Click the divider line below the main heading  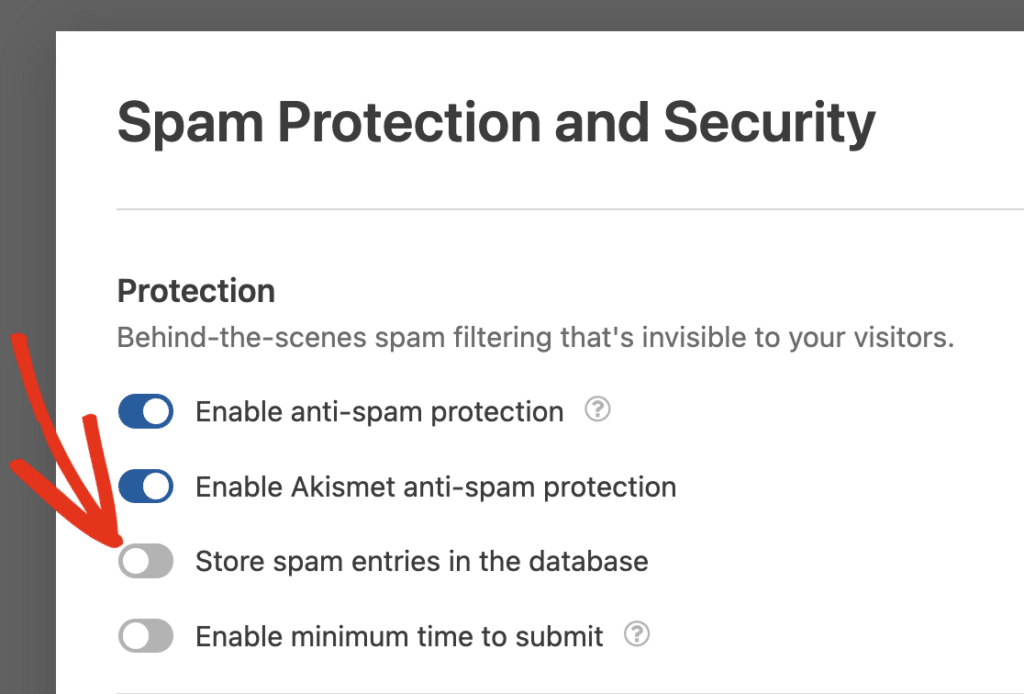(x=570, y=209)
